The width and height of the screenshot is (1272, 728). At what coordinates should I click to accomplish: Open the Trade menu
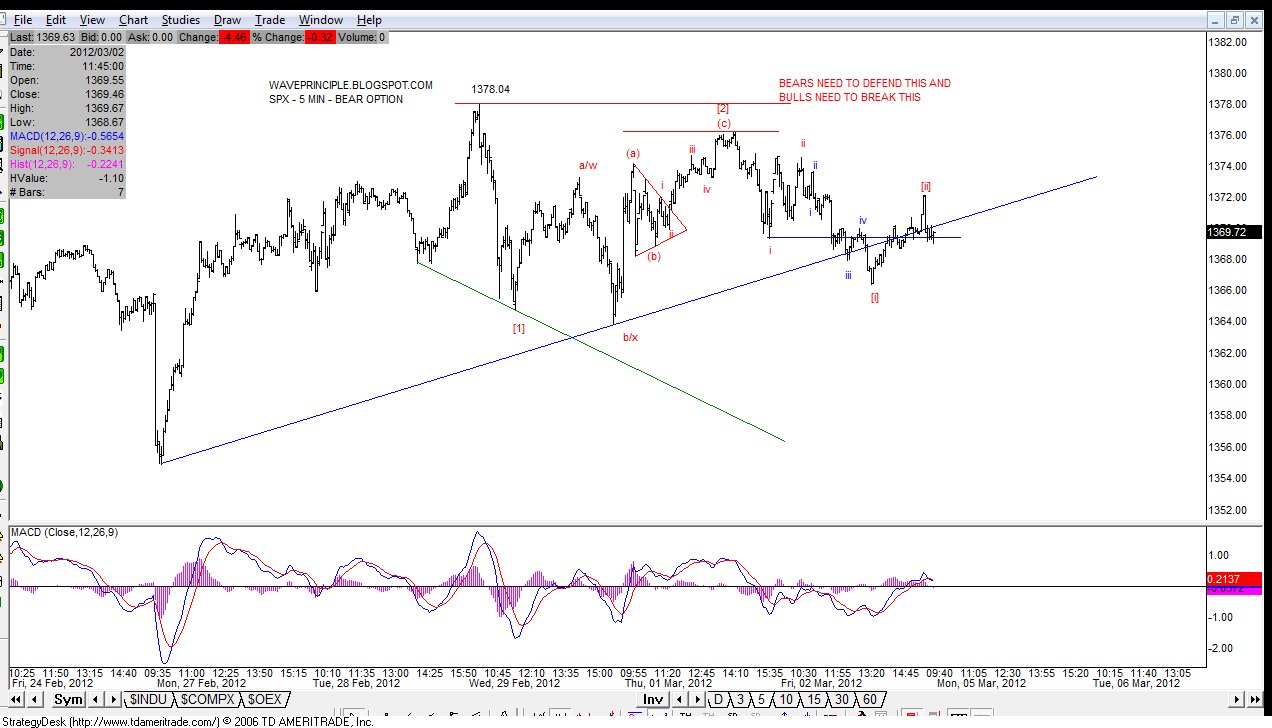269,20
